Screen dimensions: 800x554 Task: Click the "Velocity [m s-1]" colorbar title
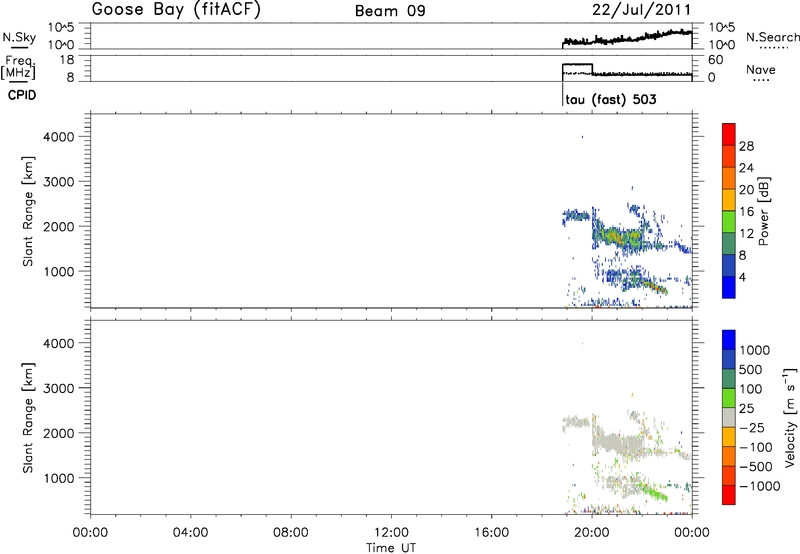coord(790,417)
